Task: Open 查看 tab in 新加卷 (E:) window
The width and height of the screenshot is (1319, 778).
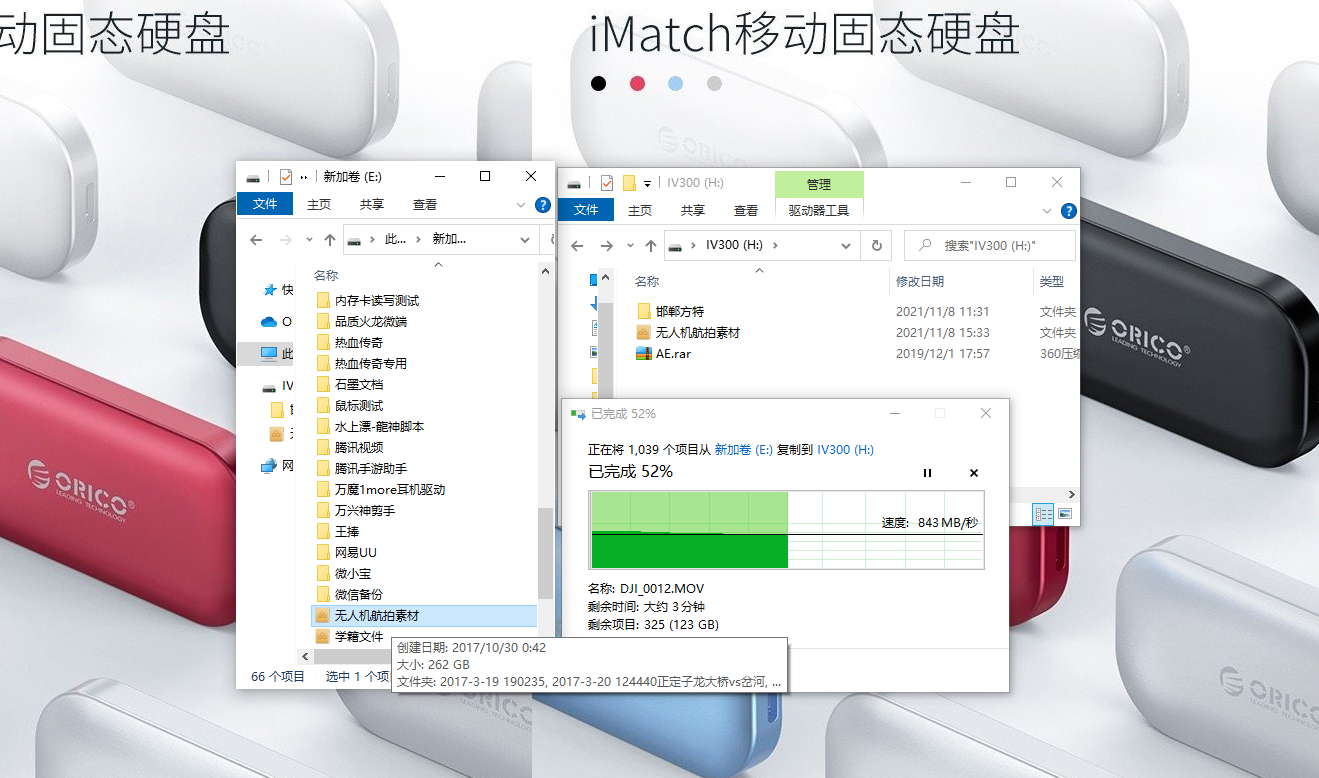Action: 425,204
